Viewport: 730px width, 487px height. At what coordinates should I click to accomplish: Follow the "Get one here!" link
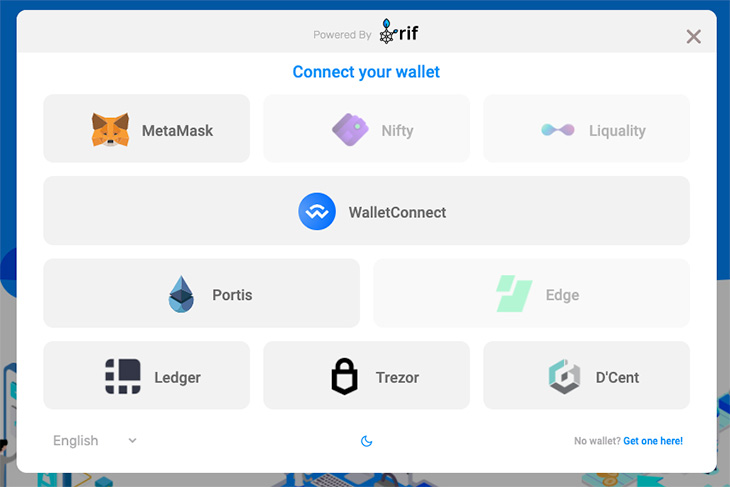[653, 441]
